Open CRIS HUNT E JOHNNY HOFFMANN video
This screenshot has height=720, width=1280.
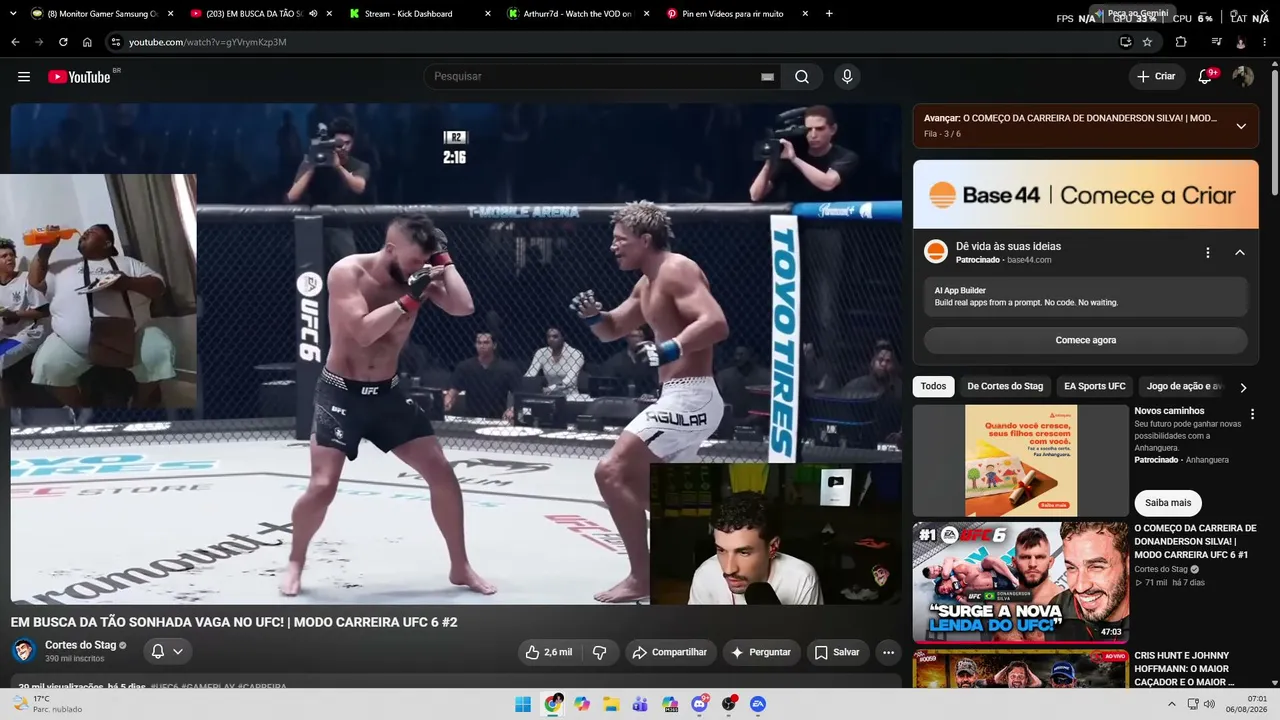(1195, 669)
